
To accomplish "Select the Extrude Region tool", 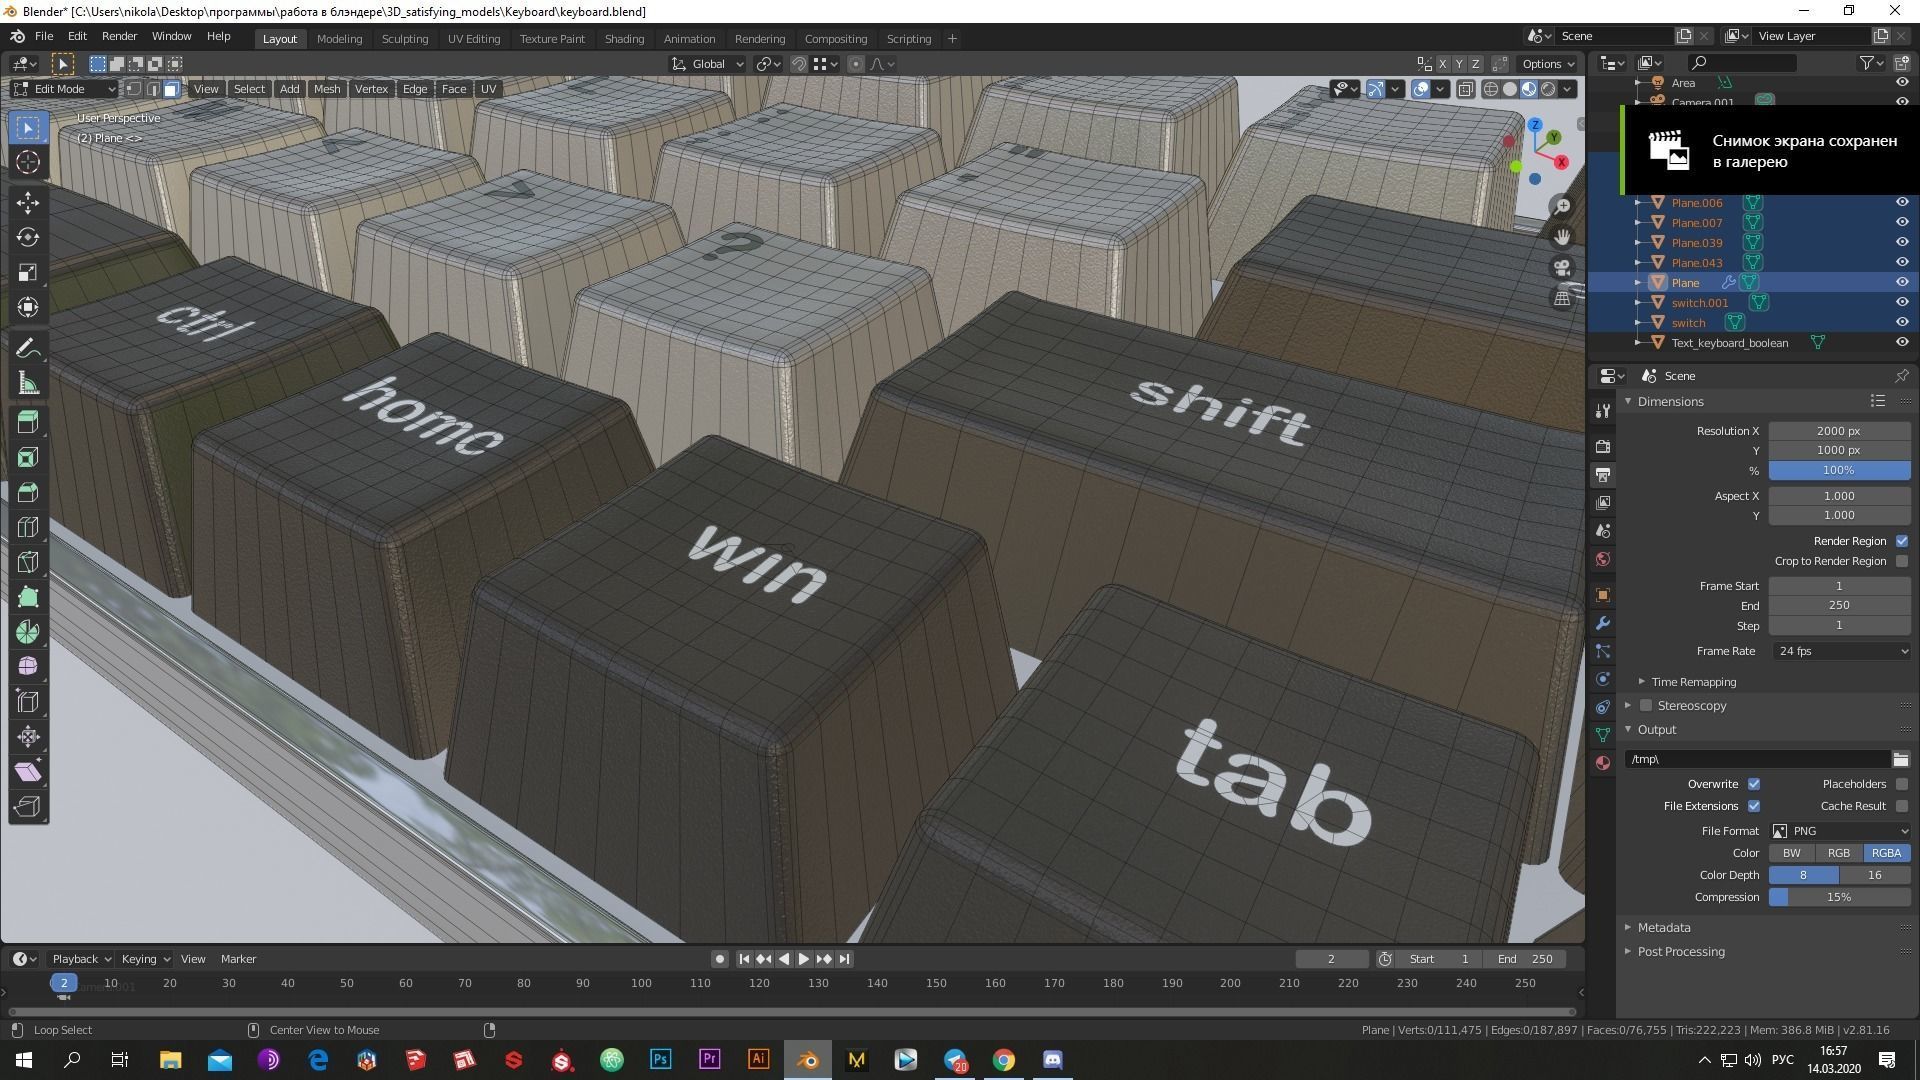I will 28,422.
